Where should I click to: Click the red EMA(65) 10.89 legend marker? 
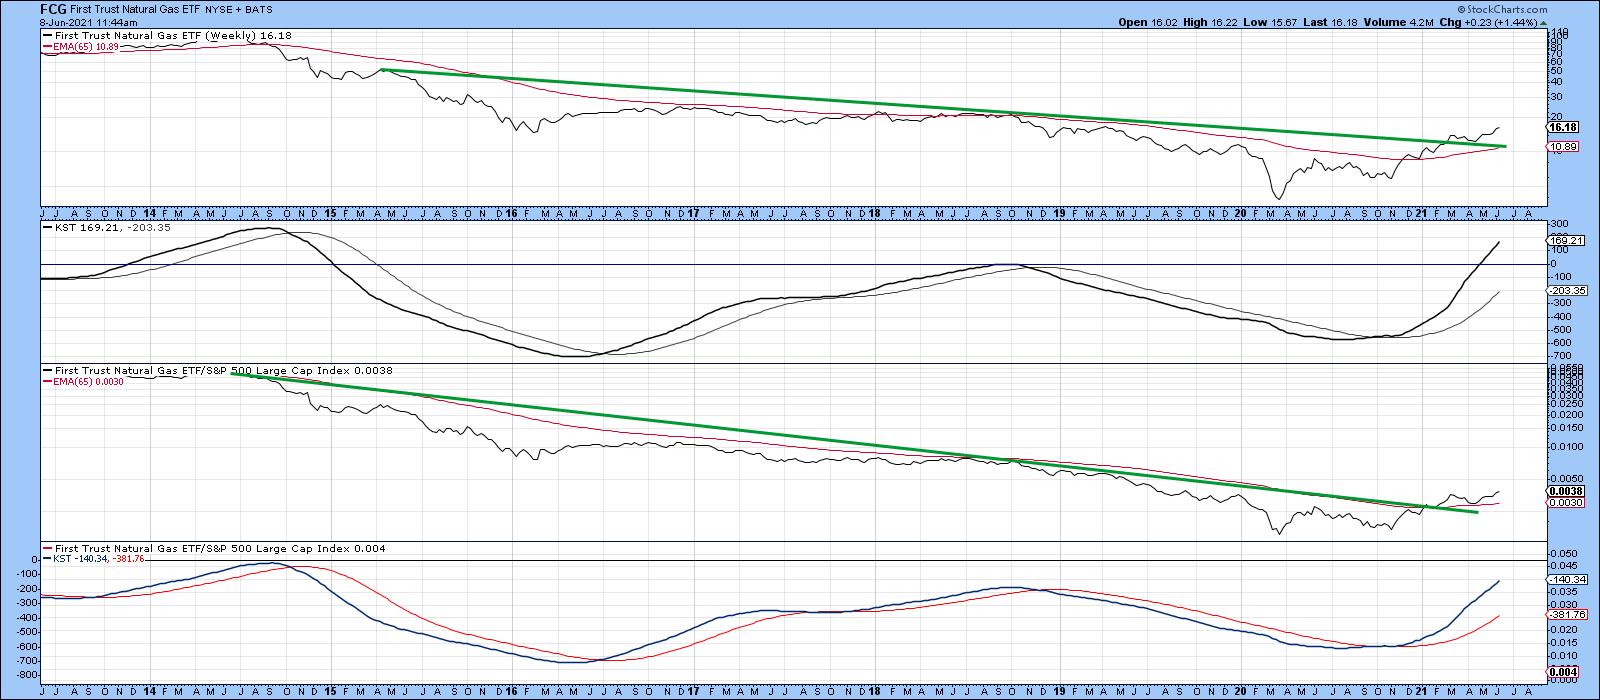click(x=47, y=46)
